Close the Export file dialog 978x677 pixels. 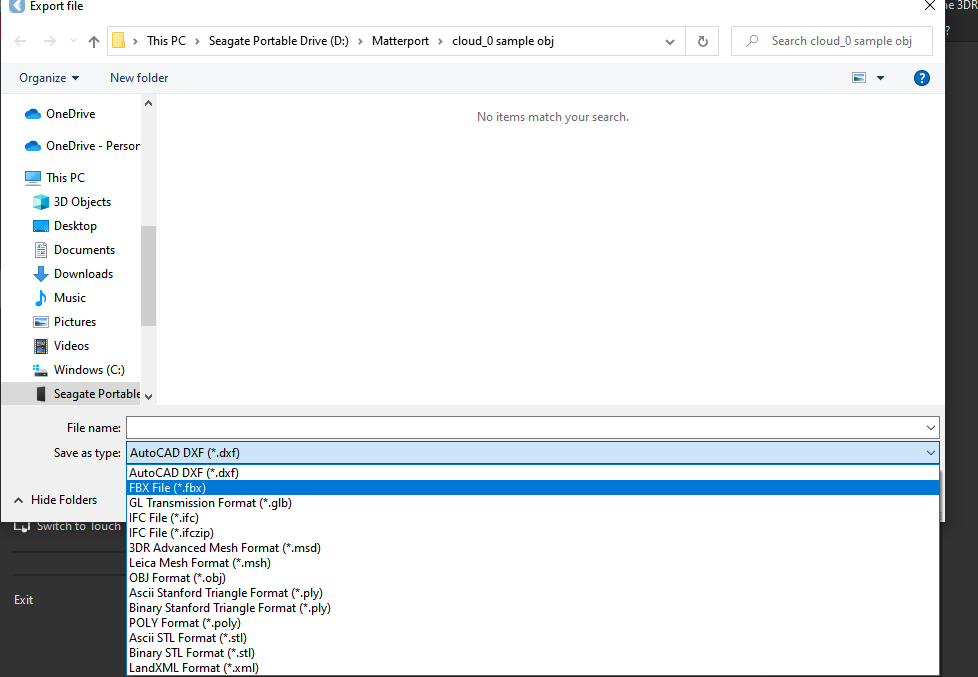point(929,6)
